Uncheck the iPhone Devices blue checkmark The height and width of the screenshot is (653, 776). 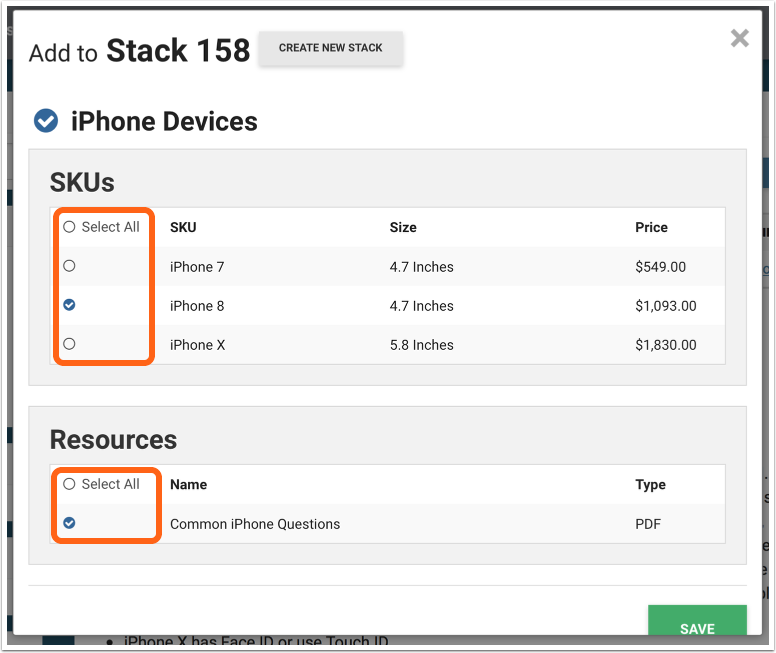[x=46, y=121]
